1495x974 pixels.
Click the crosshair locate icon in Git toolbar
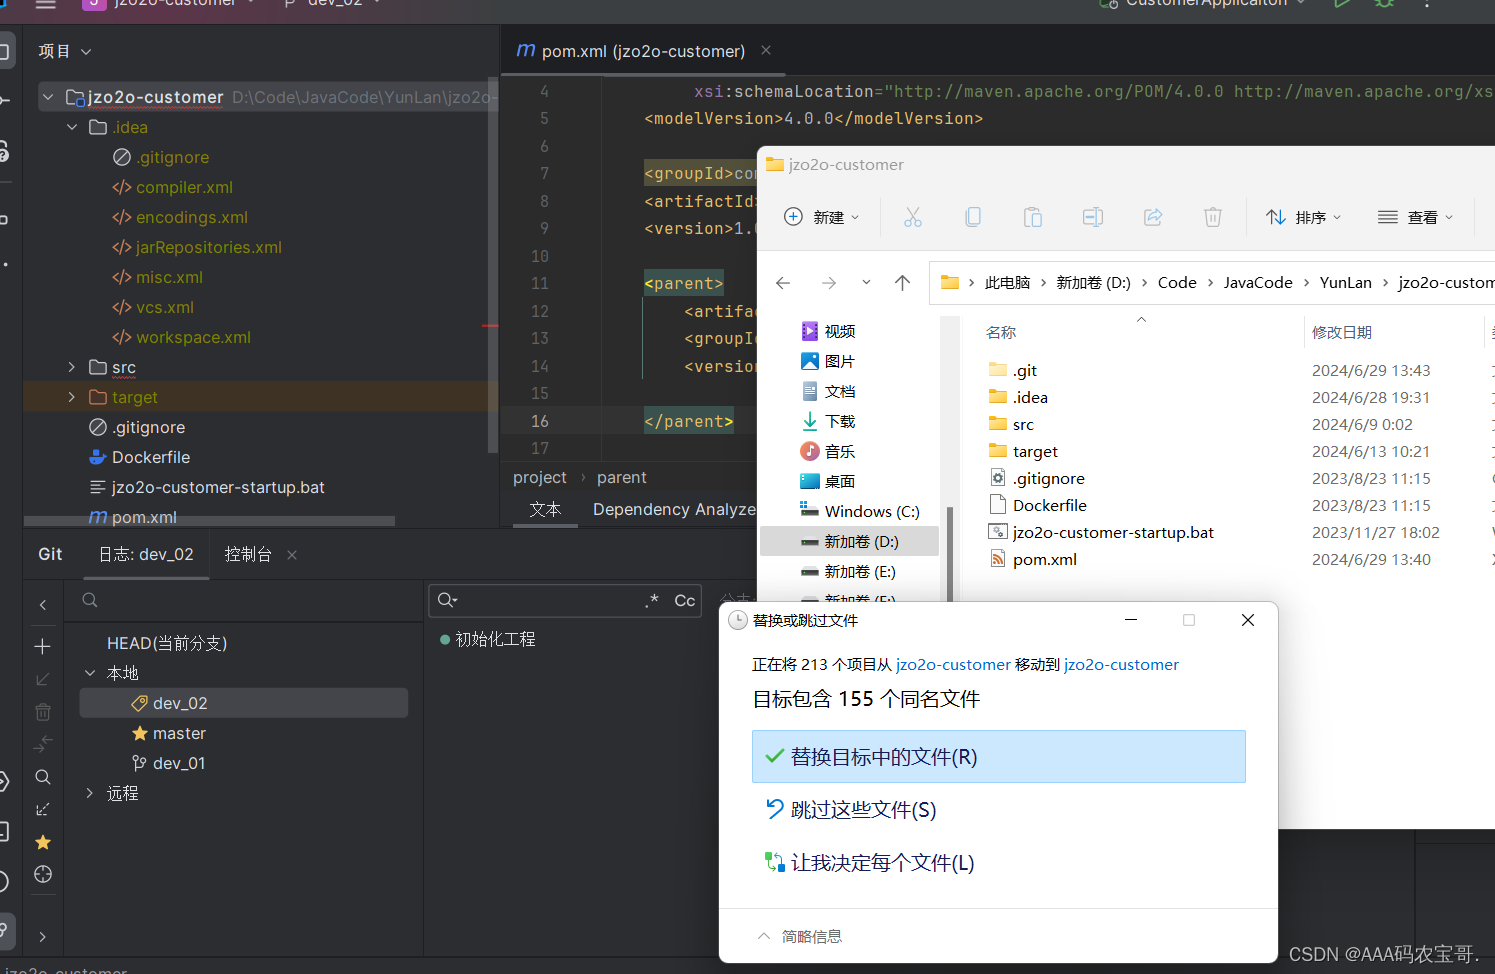[42, 874]
